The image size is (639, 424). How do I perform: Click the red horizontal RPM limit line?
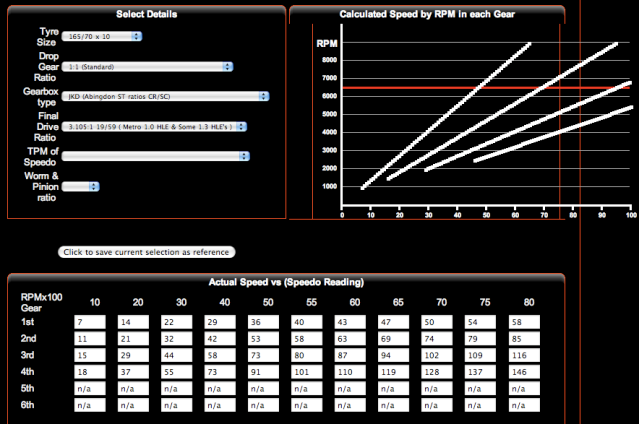(x=450, y=89)
